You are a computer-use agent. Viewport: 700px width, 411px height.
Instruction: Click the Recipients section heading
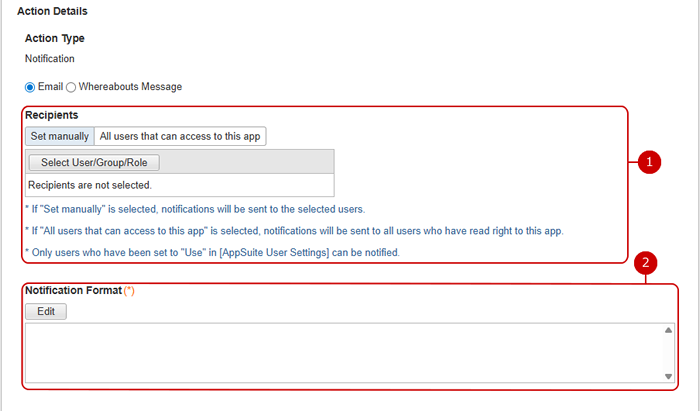(x=51, y=116)
